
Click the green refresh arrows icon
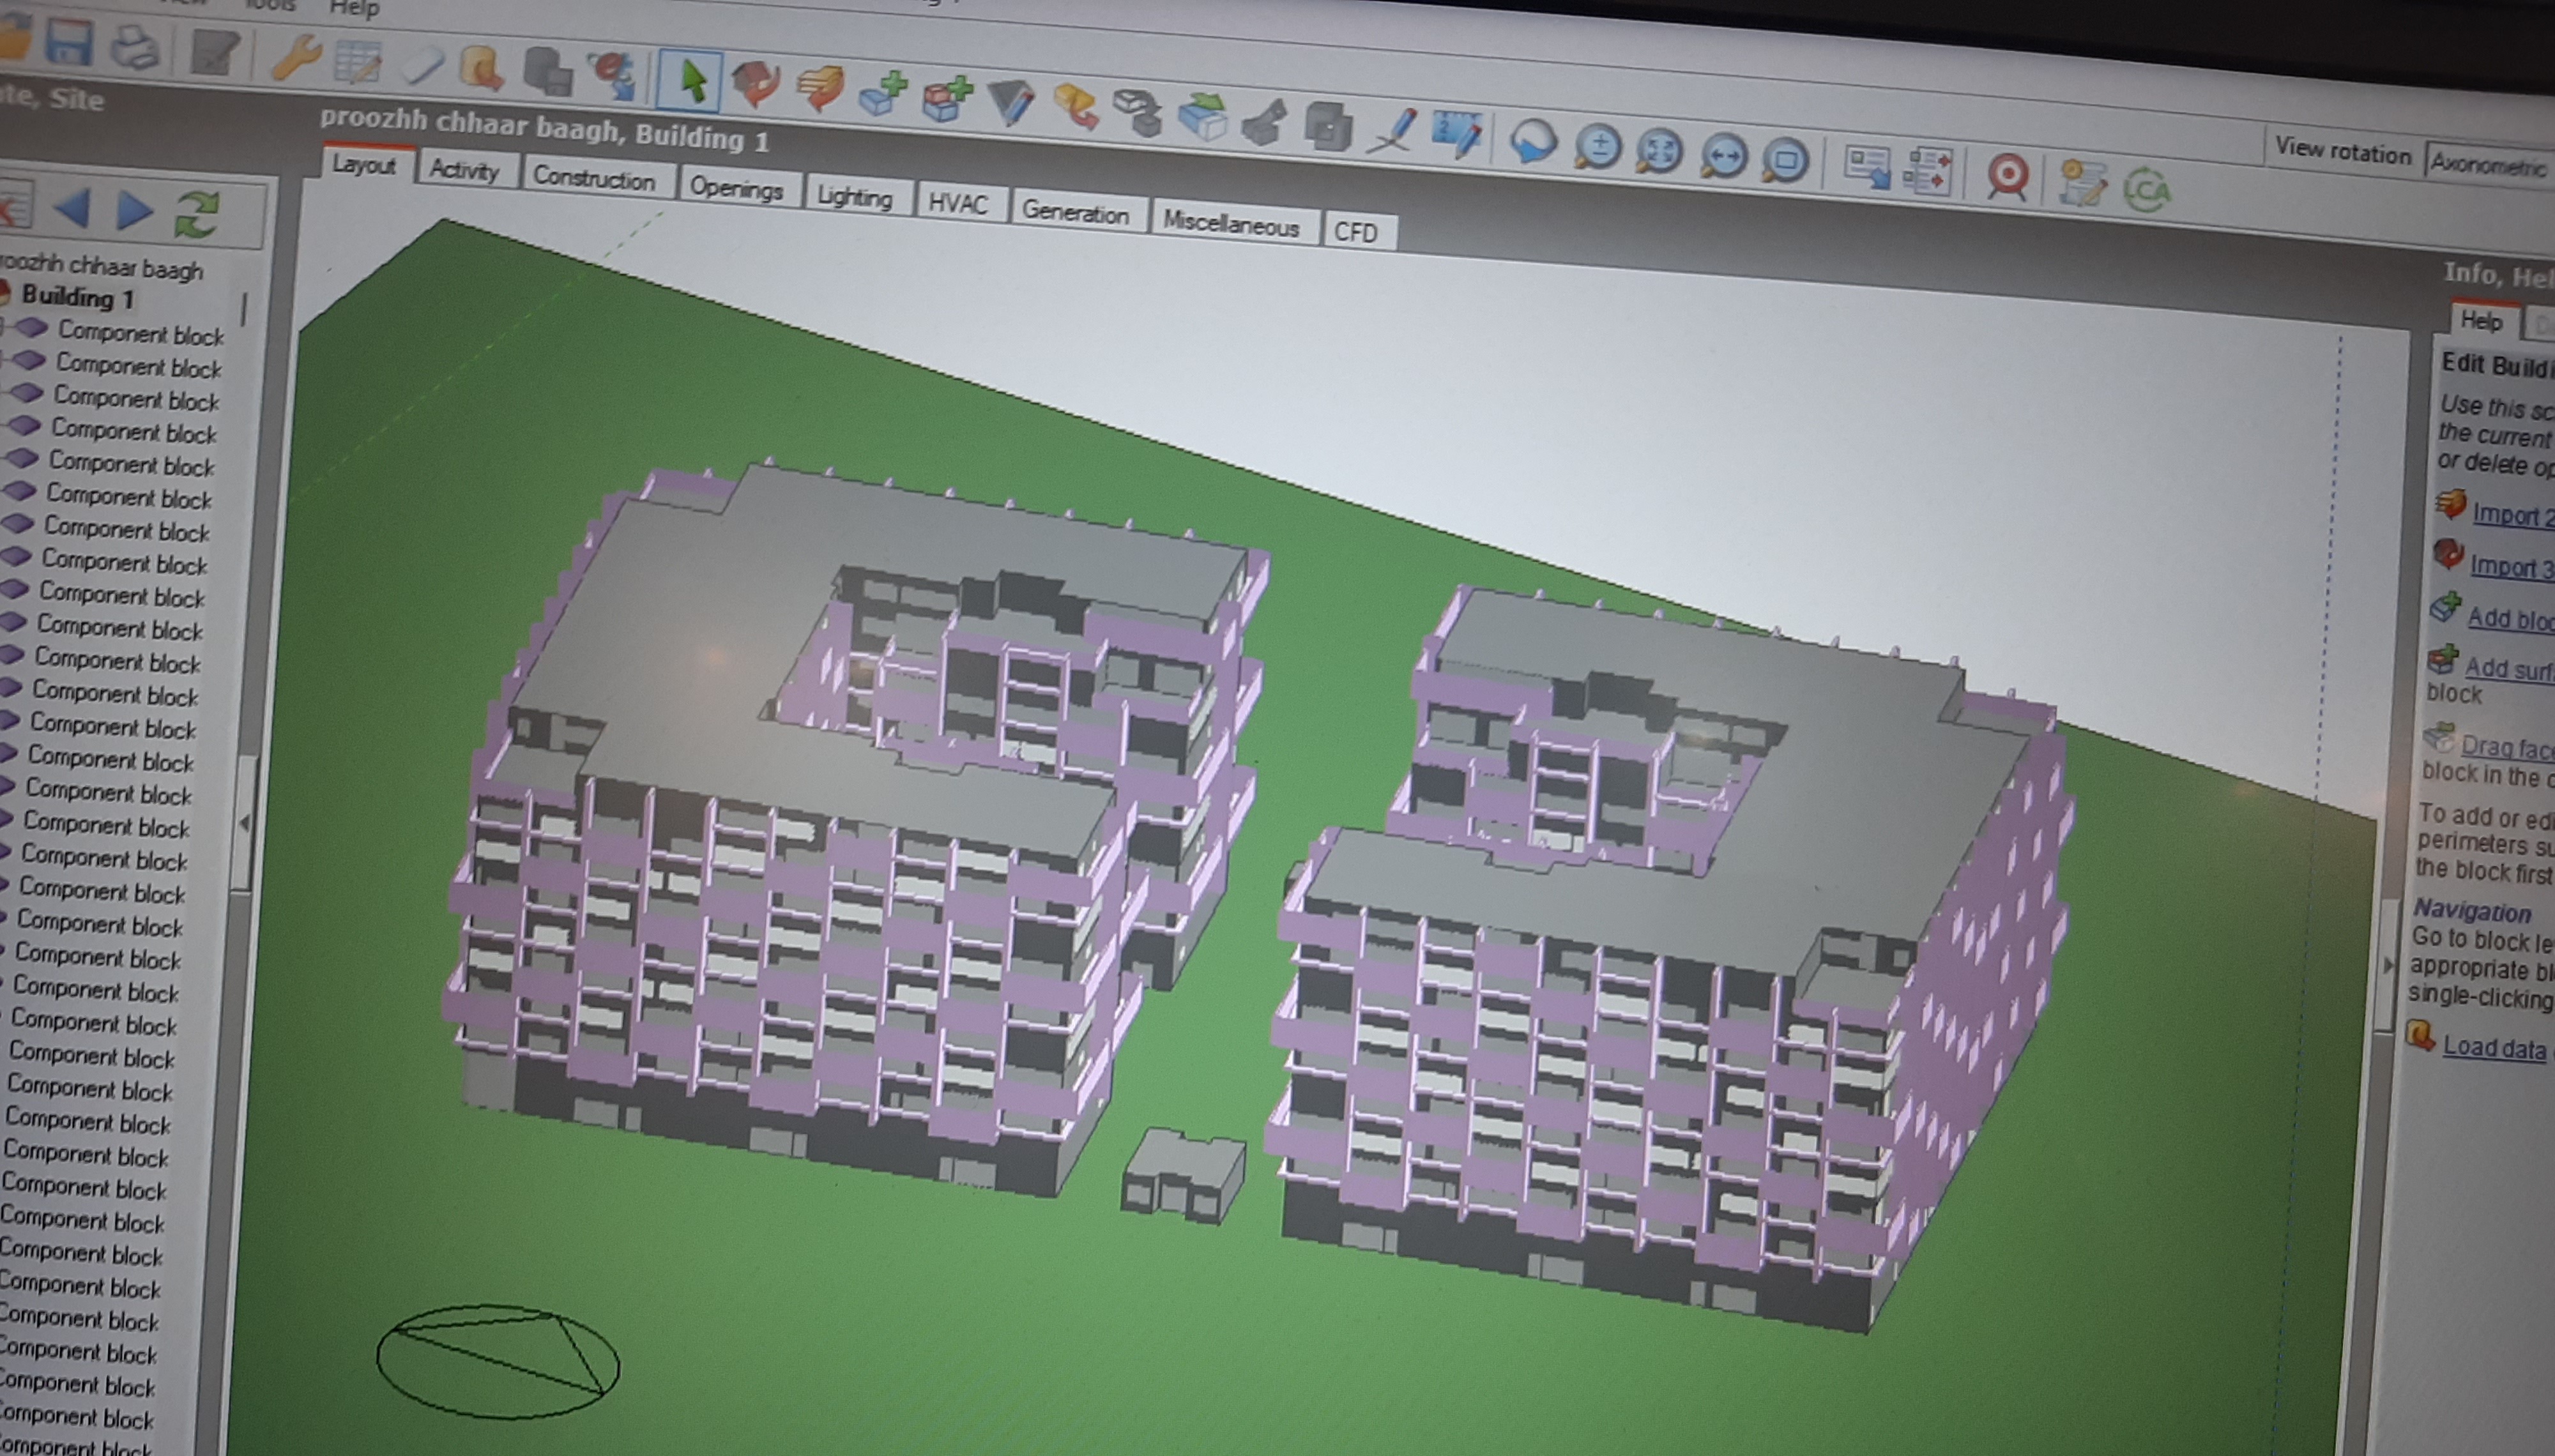click(x=196, y=213)
